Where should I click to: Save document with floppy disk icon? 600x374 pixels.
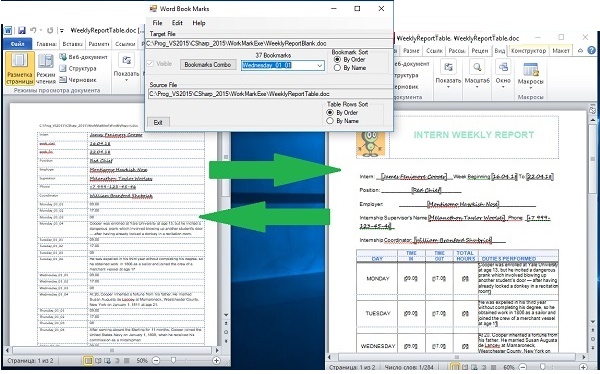pos(21,30)
